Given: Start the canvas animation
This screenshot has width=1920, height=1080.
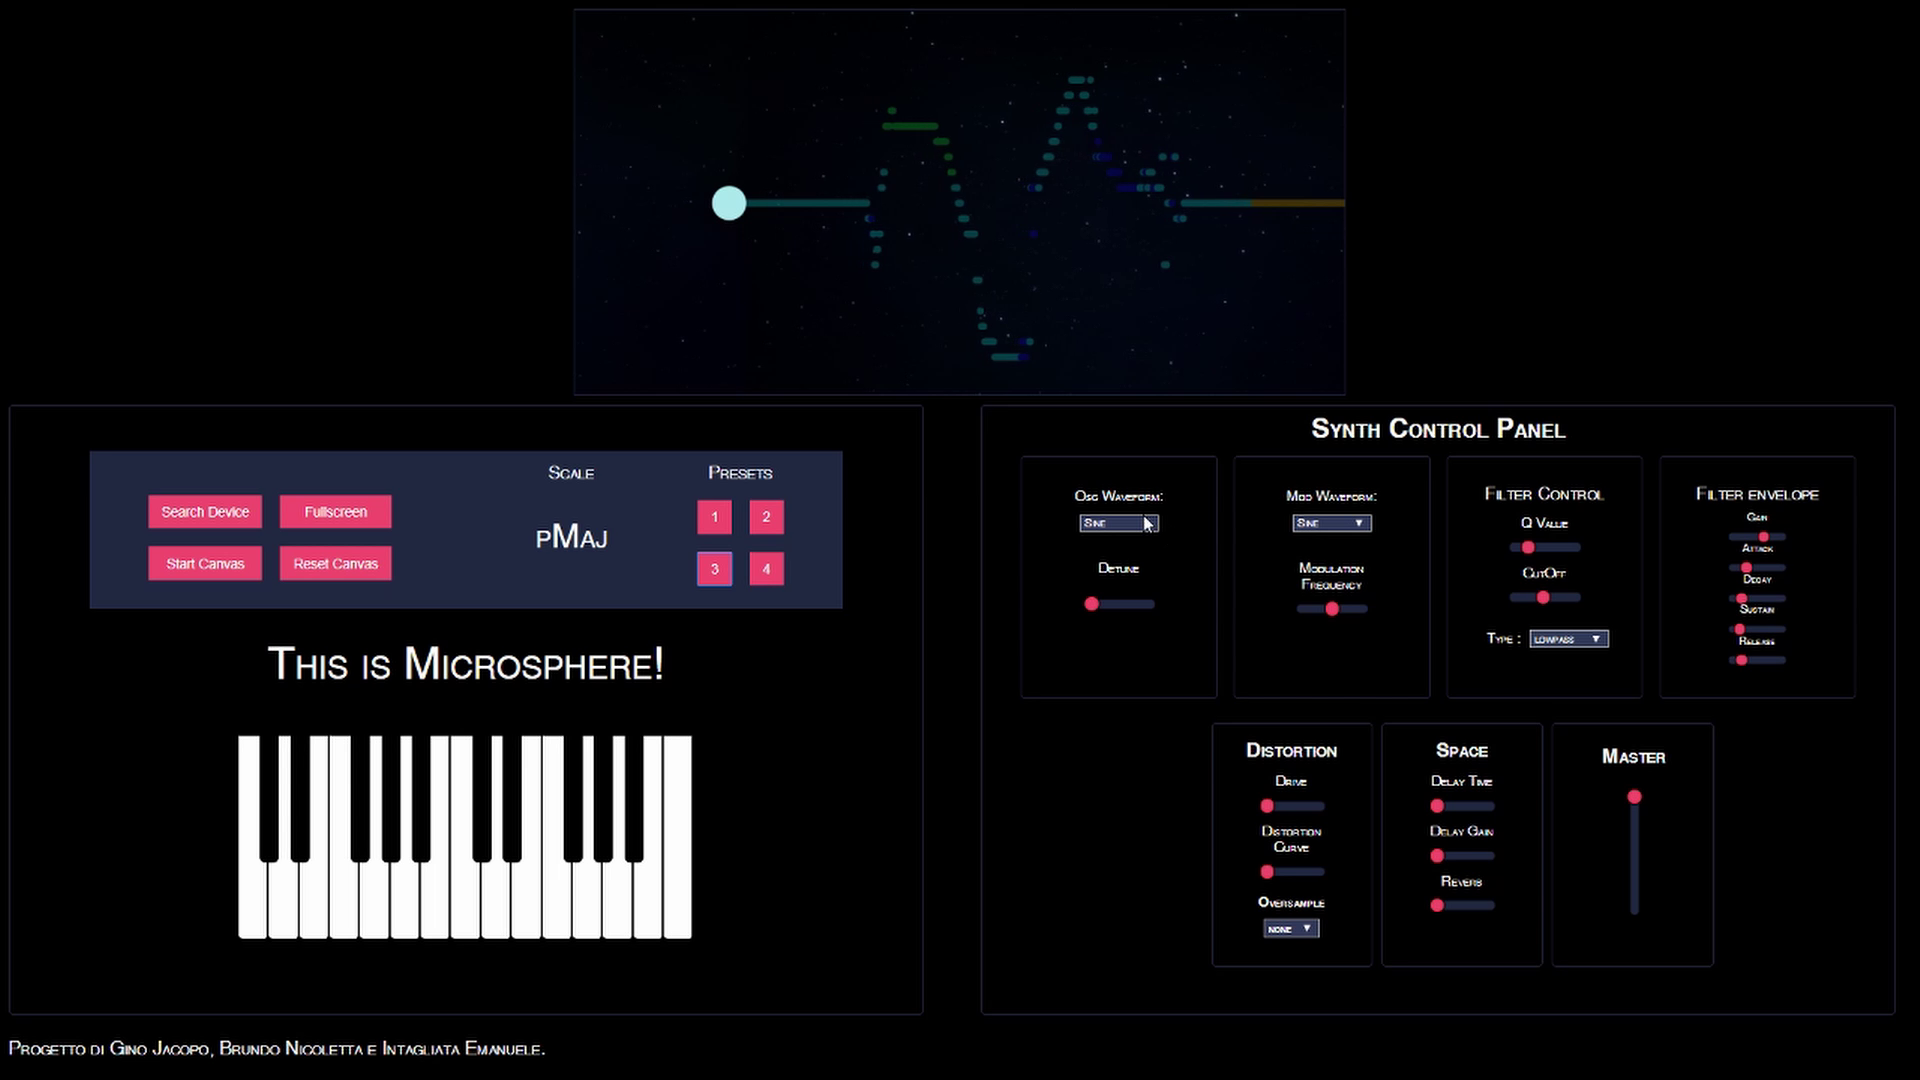Looking at the screenshot, I should pyautogui.click(x=205, y=563).
